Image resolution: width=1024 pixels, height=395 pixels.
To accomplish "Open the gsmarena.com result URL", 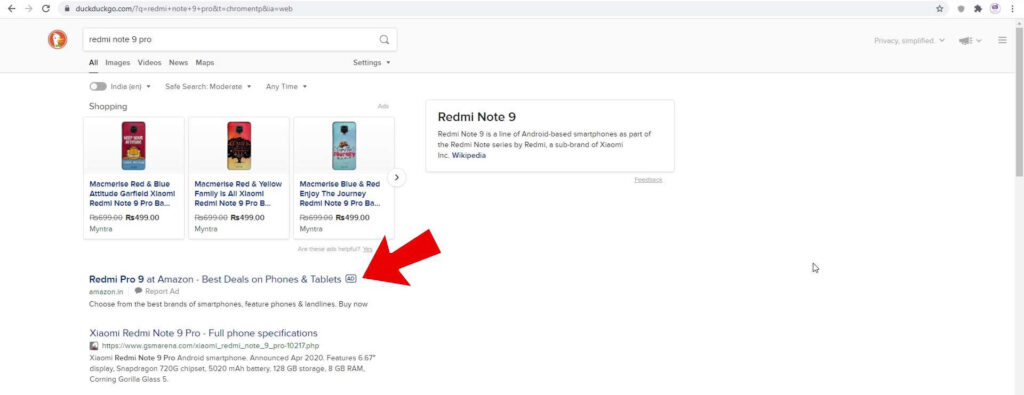I will tap(210, 345).
